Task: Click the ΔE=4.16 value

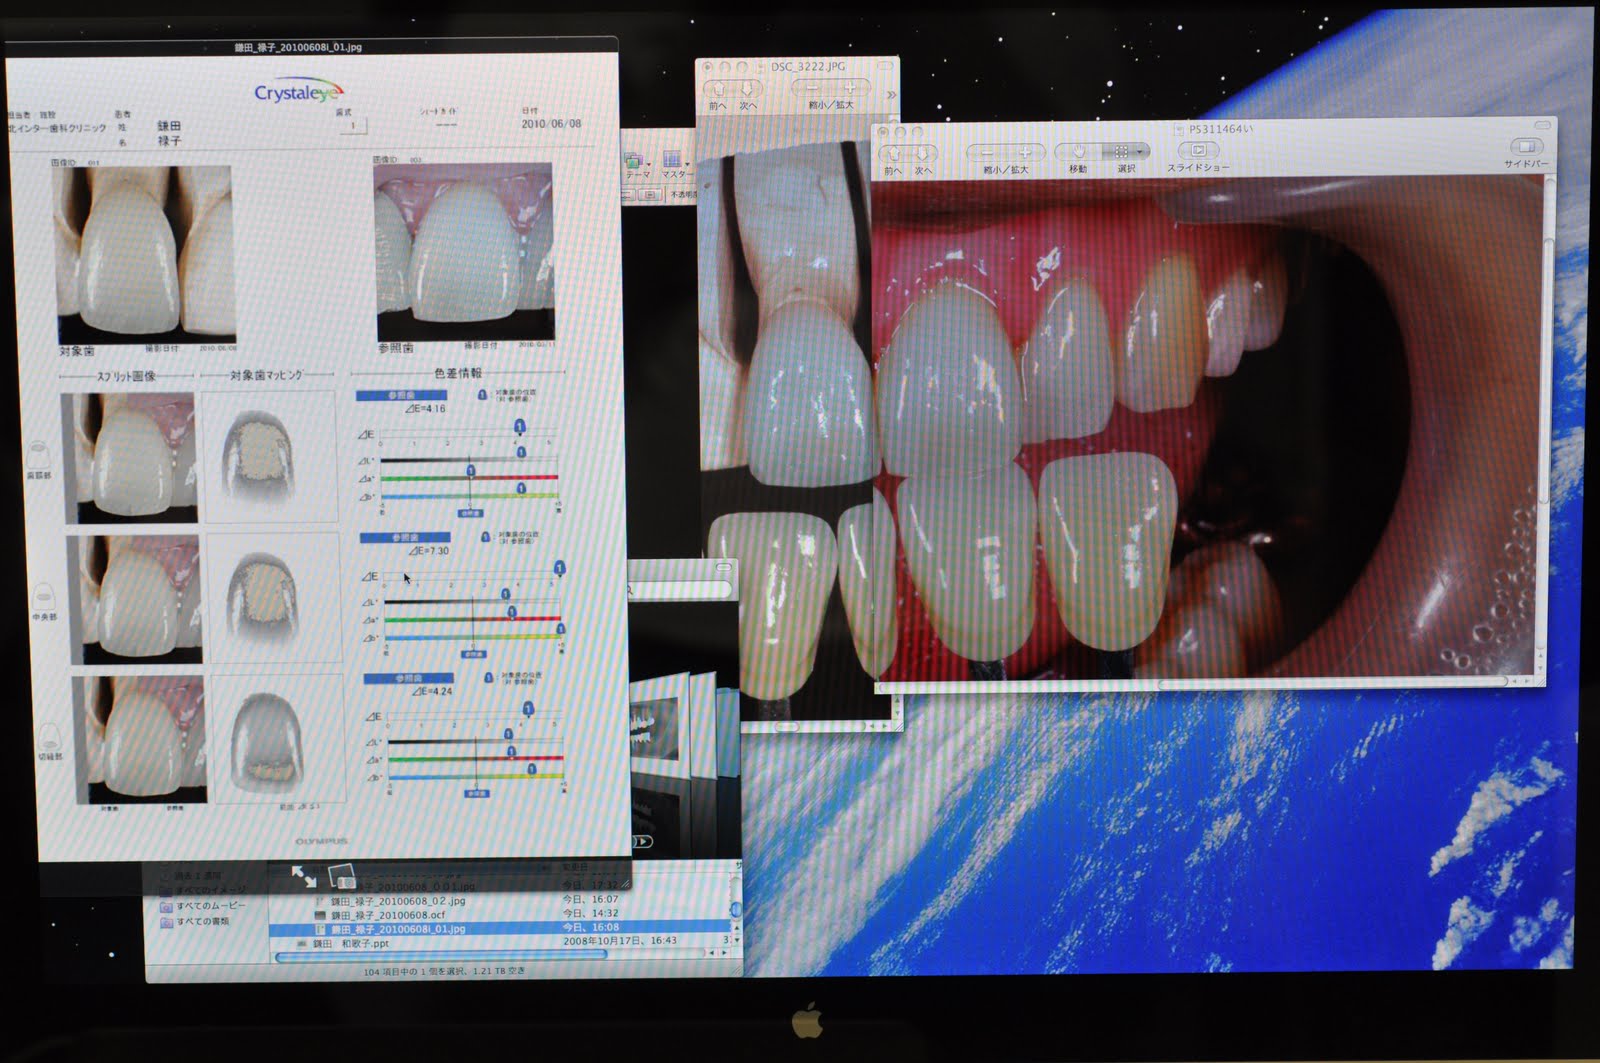Action: (425, 409)
